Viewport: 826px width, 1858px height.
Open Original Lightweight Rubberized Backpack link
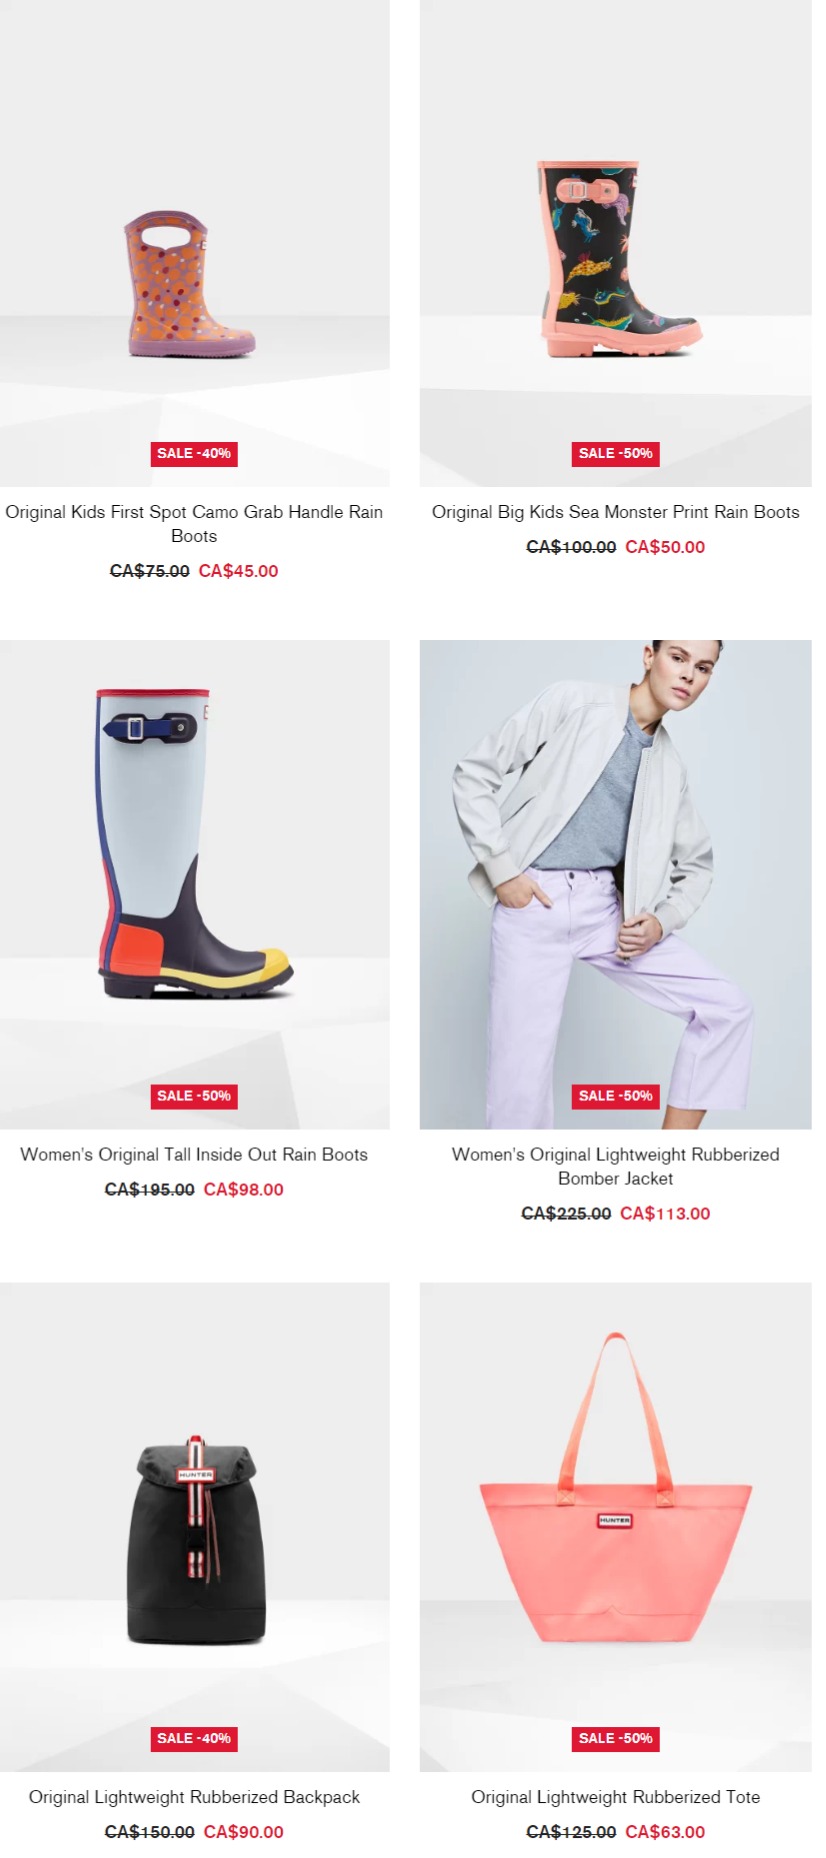tap(194, 1797)
